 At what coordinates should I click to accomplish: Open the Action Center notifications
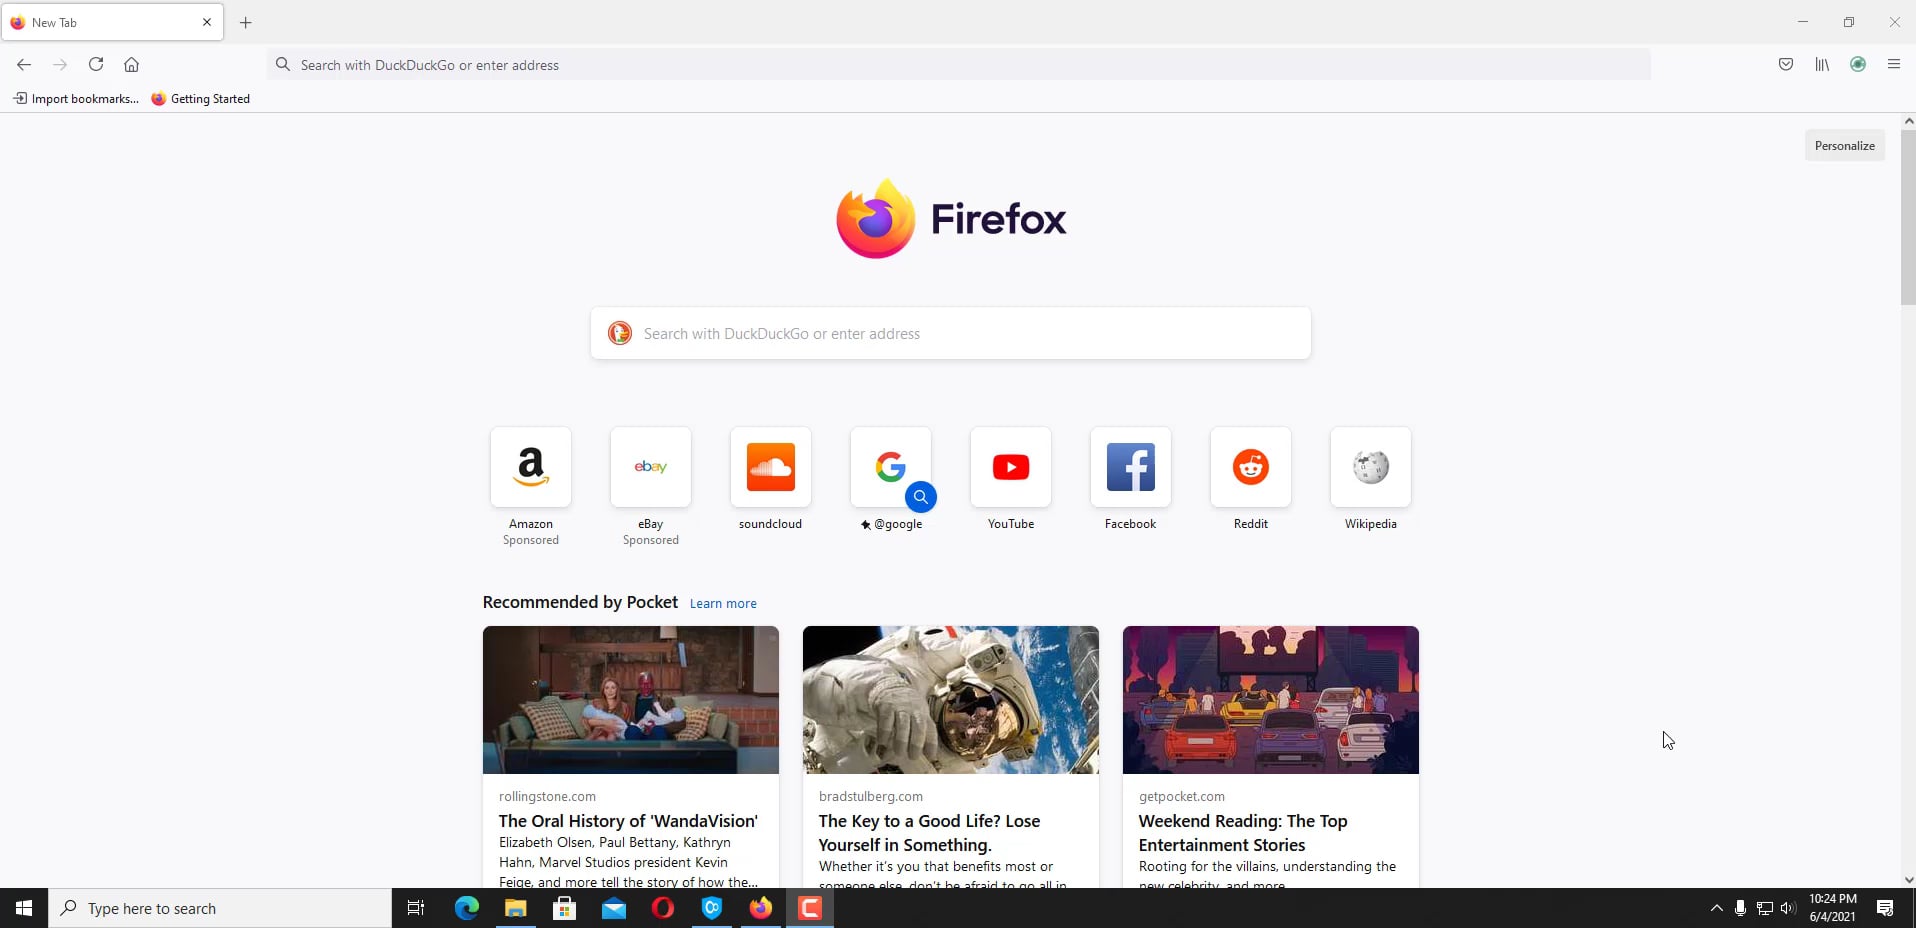click(x=1885, y=908)
